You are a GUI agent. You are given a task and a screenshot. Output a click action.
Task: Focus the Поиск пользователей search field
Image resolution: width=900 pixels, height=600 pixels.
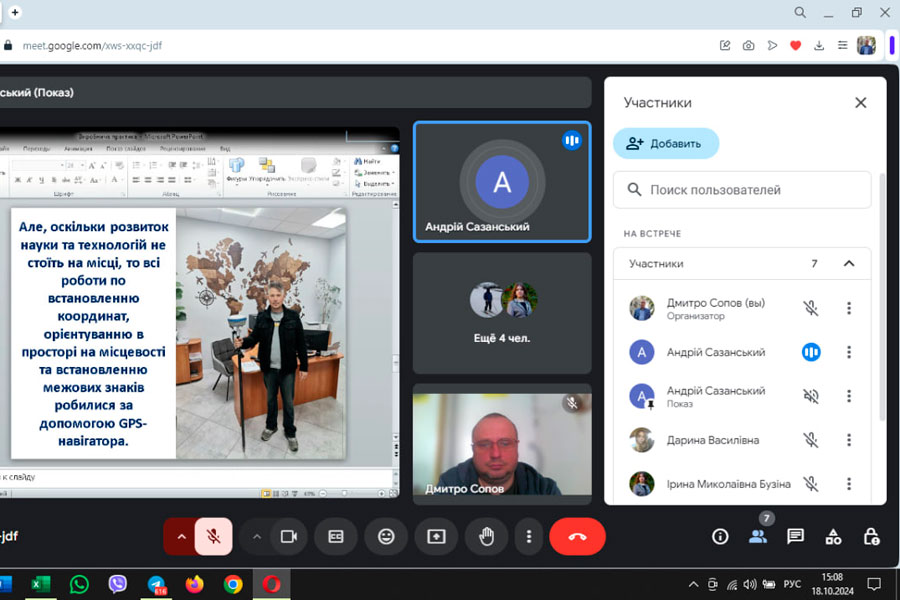pos(742,189)
